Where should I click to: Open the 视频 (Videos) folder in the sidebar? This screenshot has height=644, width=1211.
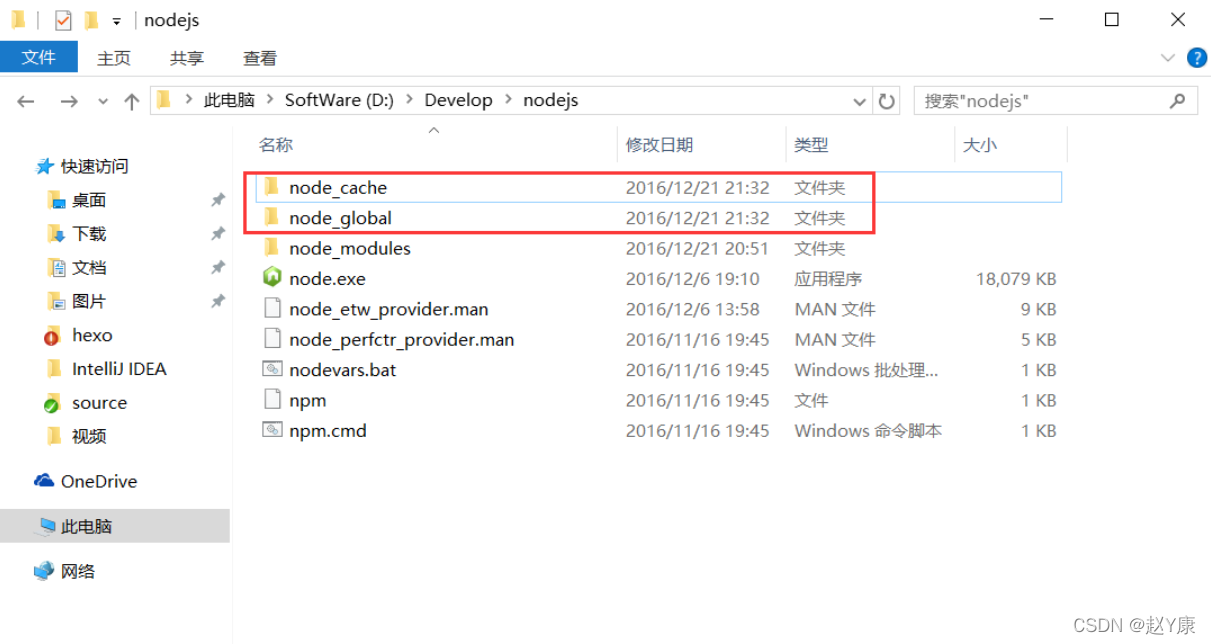click(x=78, y=436)
